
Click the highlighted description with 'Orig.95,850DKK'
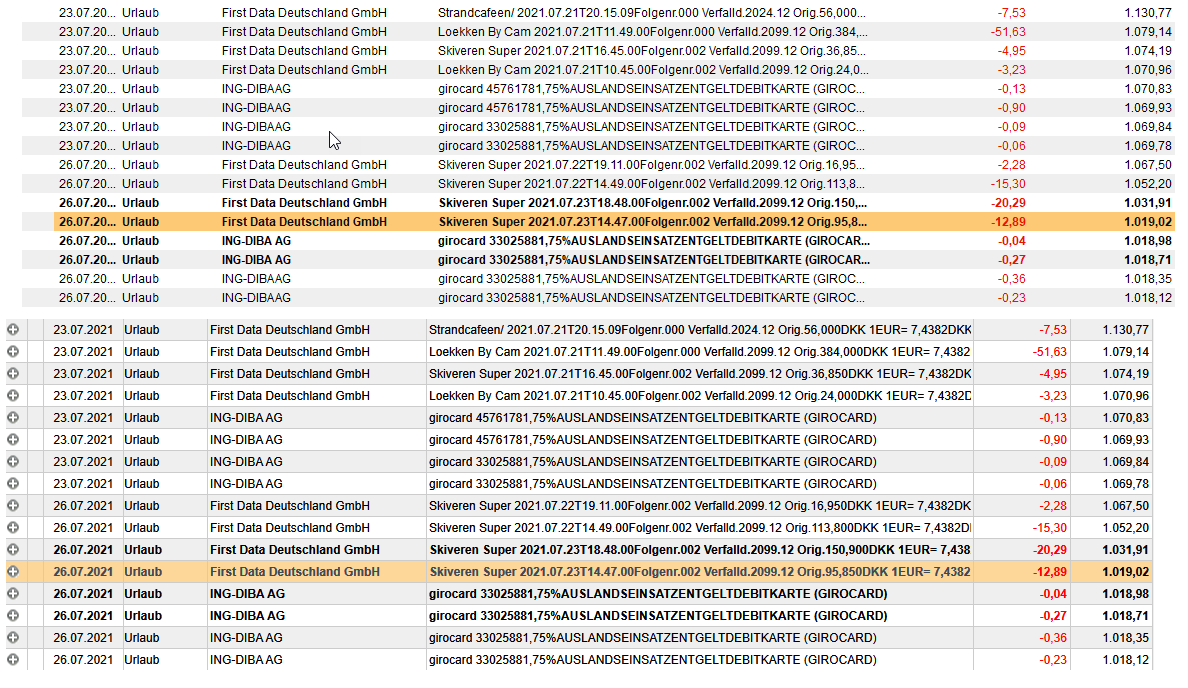click(x=700, y=571)
